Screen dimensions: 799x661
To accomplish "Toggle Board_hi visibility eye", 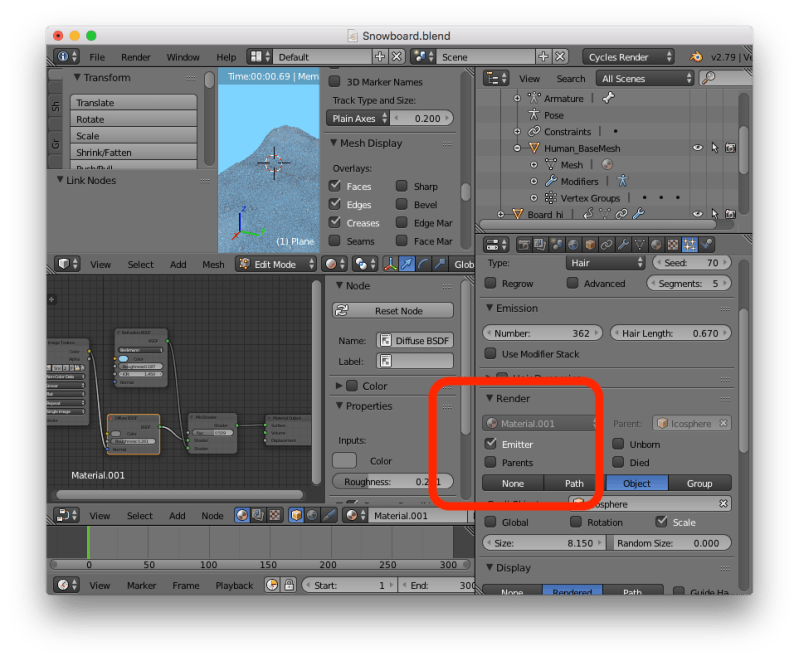I will pyautogui.click(x=698, y=214).
